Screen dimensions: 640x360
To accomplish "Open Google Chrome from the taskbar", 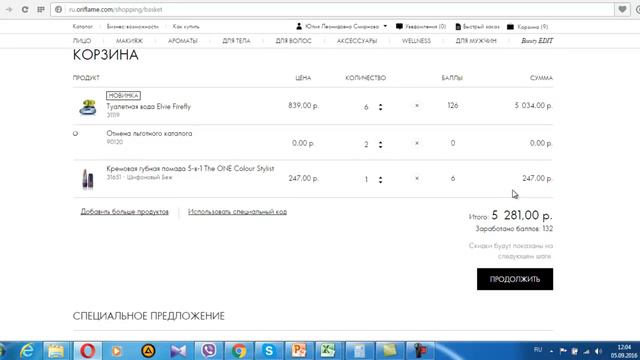I will [239, 351].
